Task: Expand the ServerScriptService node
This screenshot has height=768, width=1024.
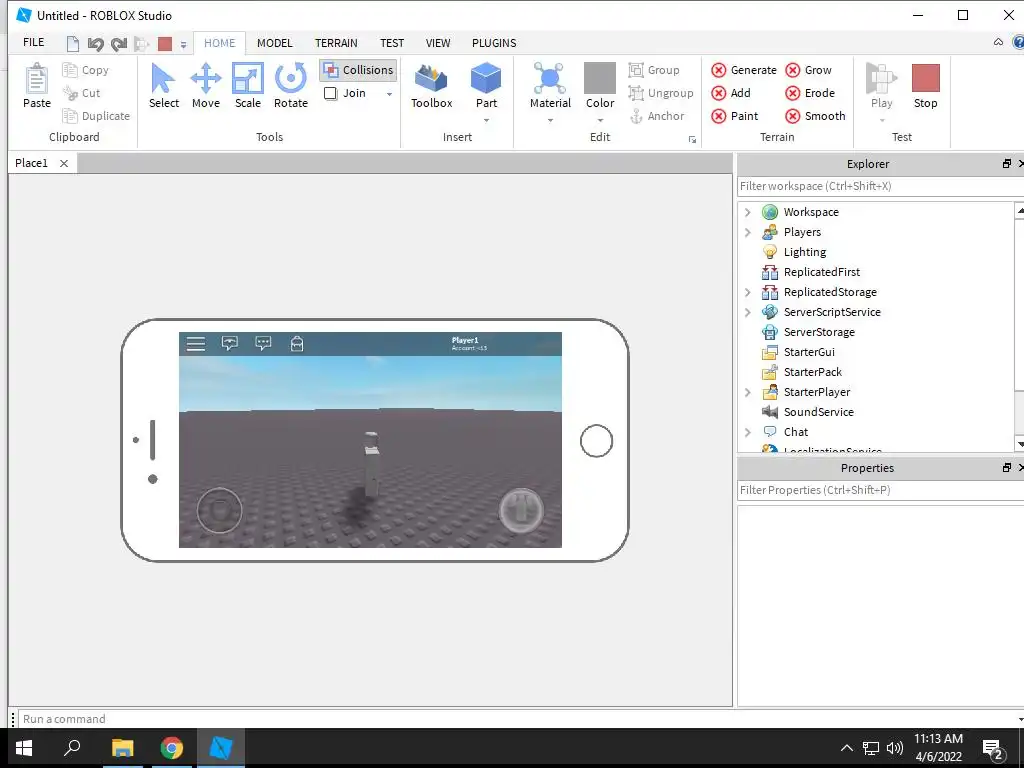Action: (748, 312)
